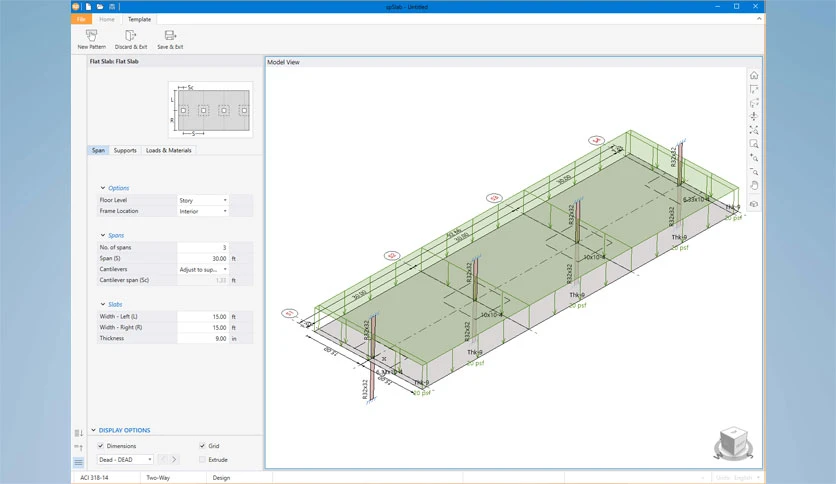Click the zoom extents icon
This screenshot has height=484, width=836.
pyautogui.click(x=754, y=131)
